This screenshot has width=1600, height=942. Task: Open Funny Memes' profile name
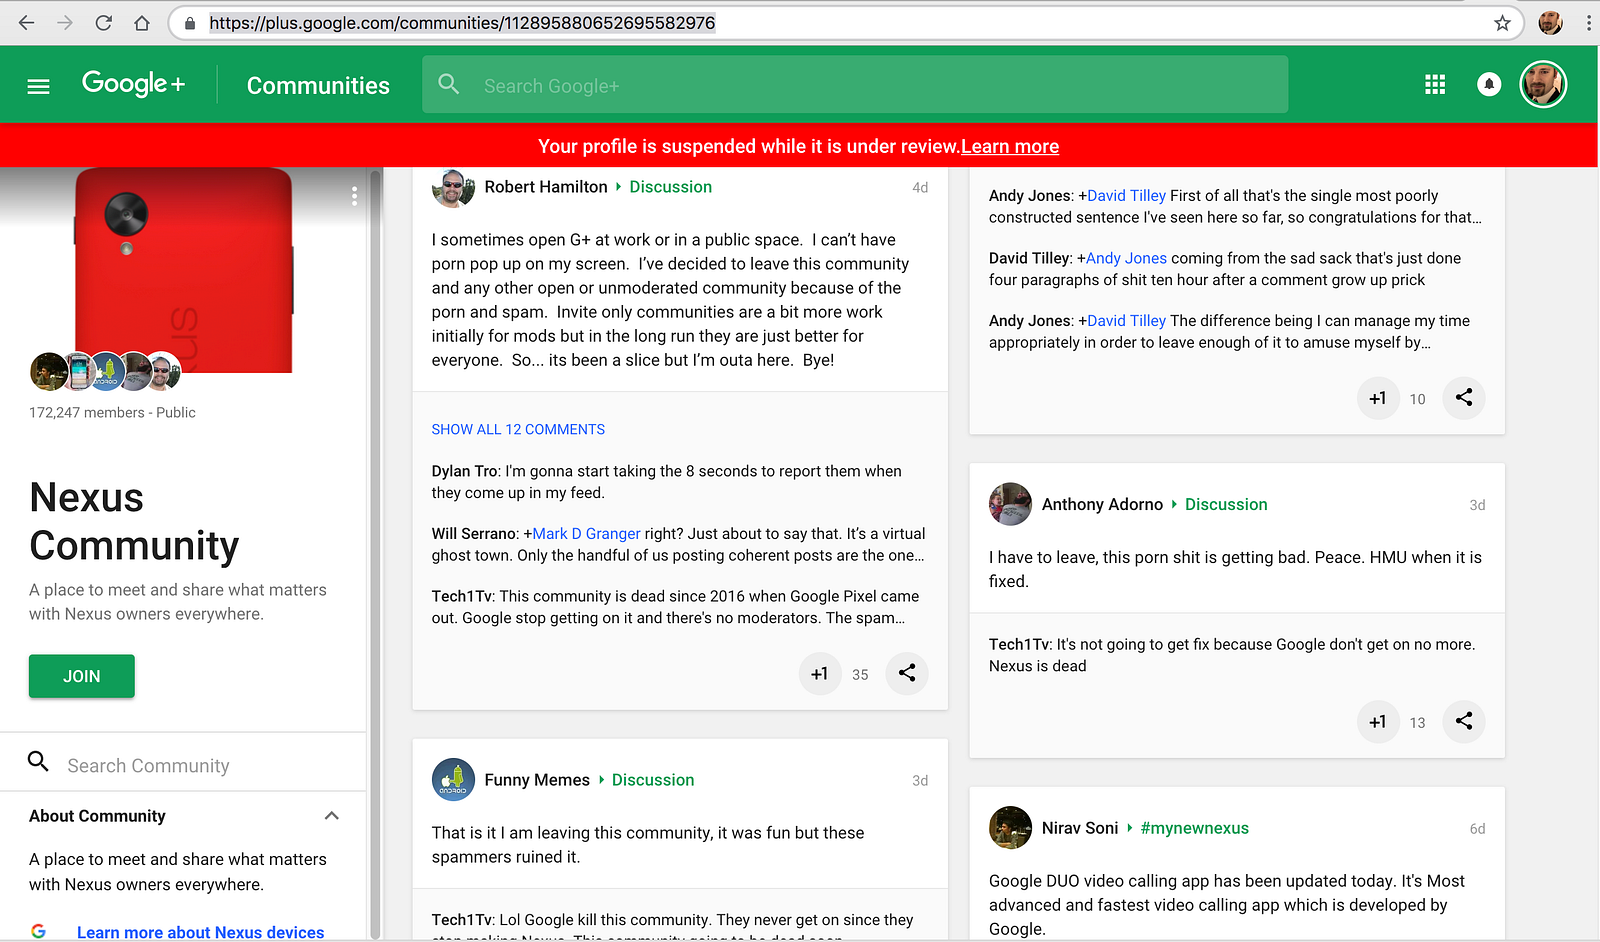[x=537, y=780]
